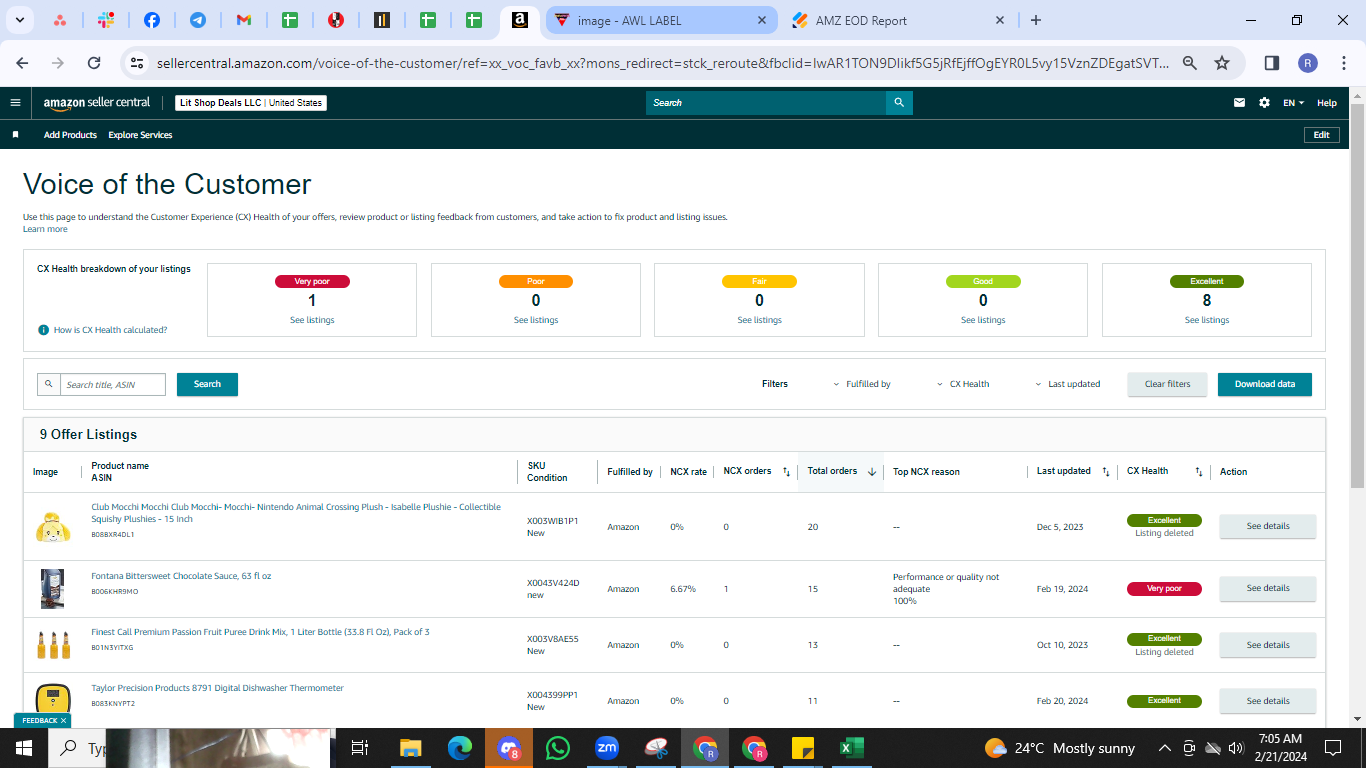Sort listings by Total orders arrow

872,472
